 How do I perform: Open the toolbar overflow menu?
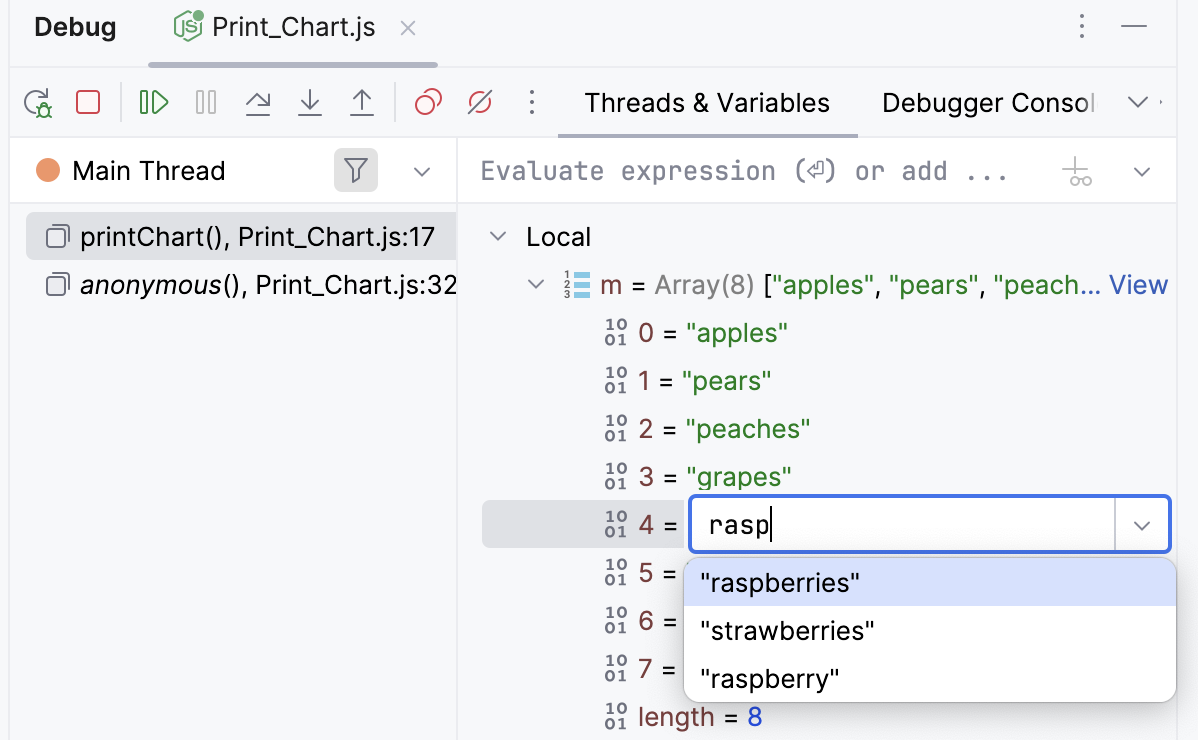click(x=532, y=102)
